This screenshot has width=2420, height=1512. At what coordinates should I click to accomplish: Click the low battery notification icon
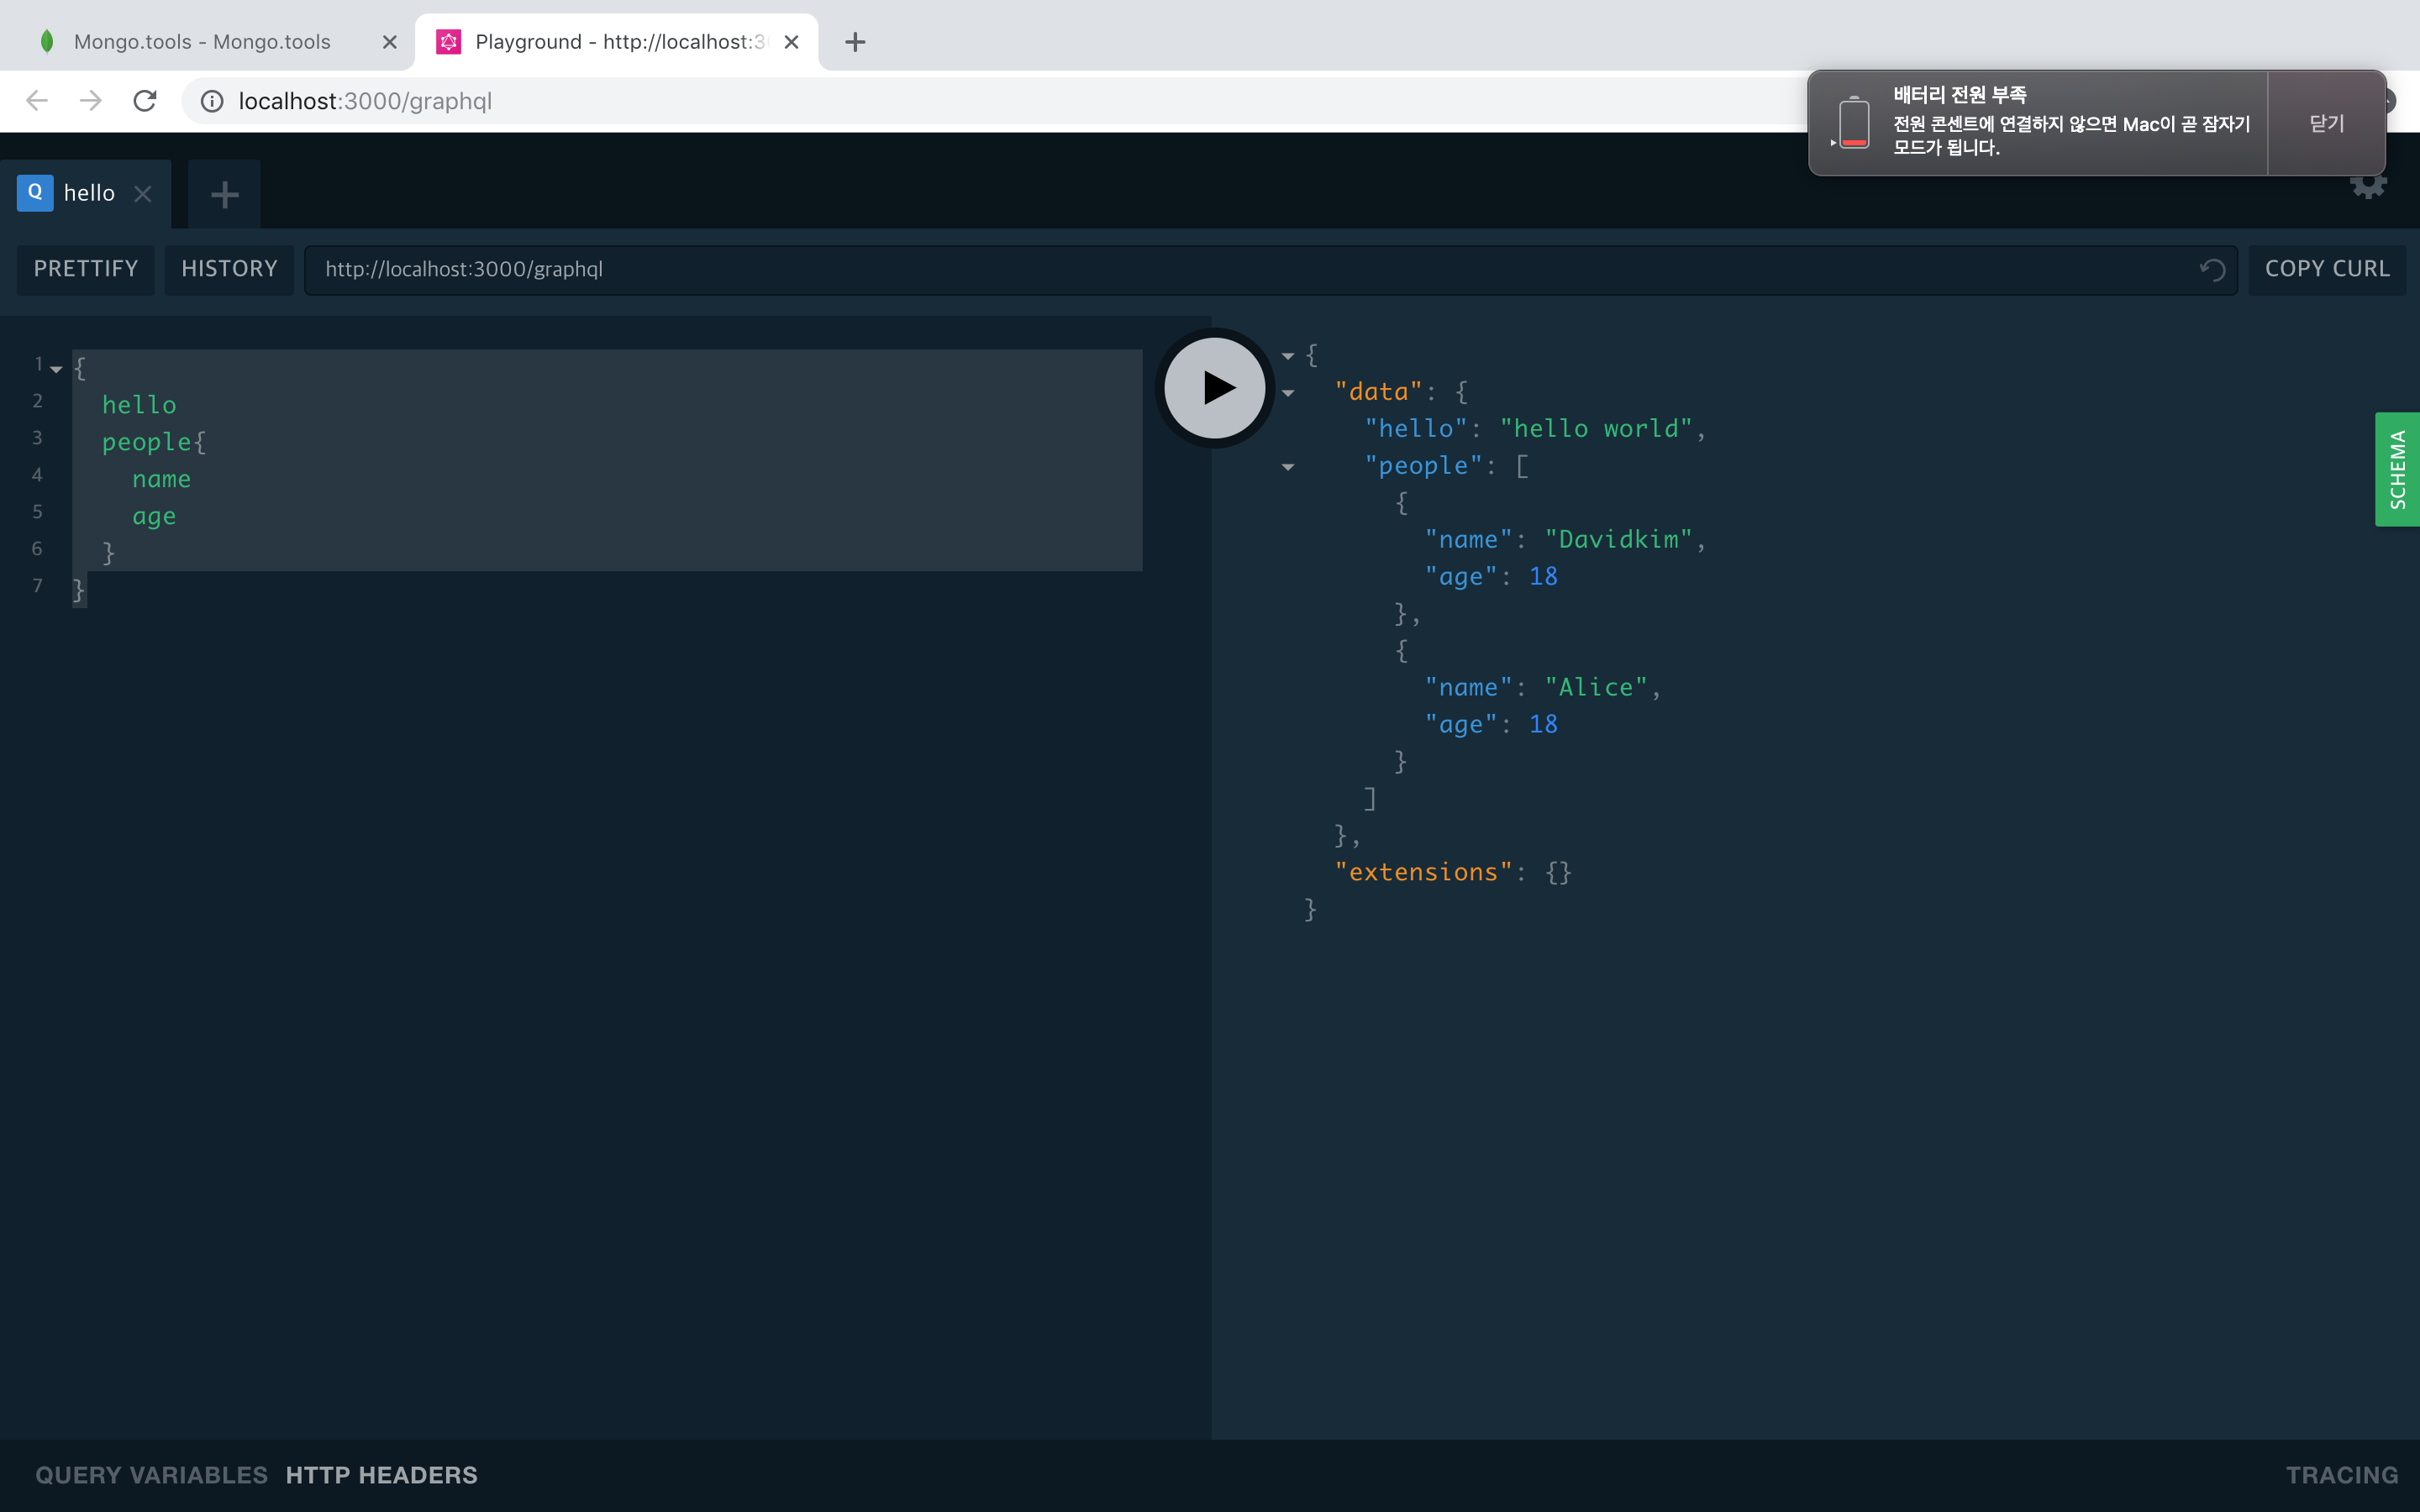coord(1853,123)
